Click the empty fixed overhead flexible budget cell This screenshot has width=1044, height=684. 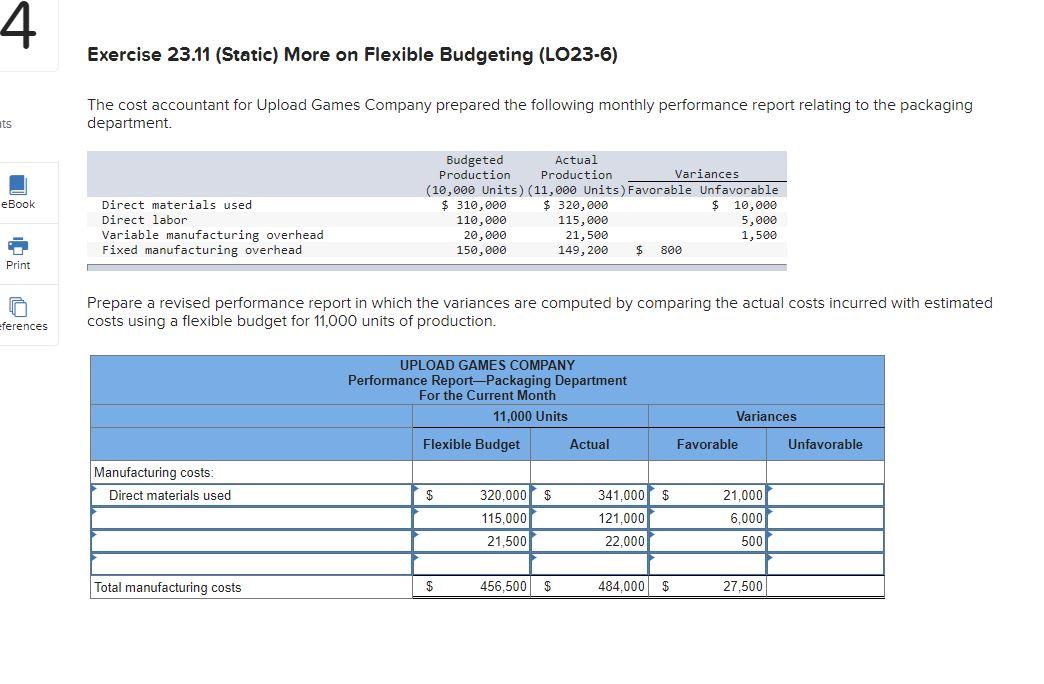coord(470,563)
